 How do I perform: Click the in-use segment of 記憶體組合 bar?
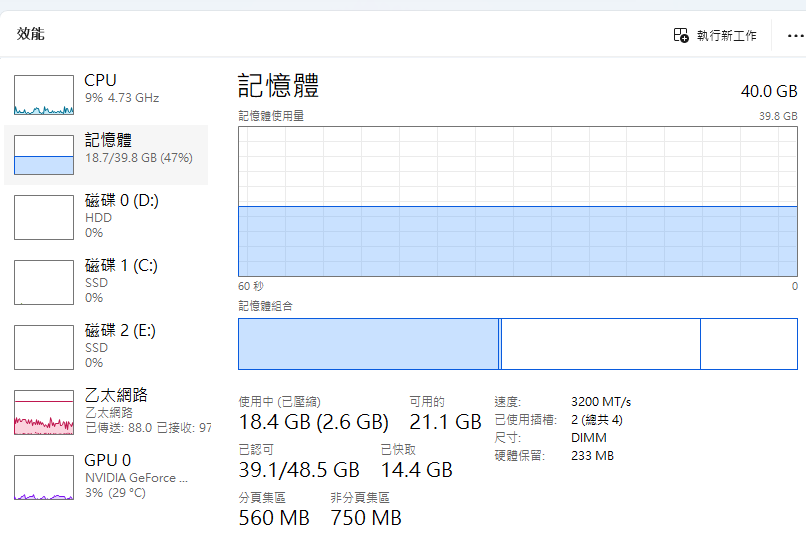coord(368,344)
